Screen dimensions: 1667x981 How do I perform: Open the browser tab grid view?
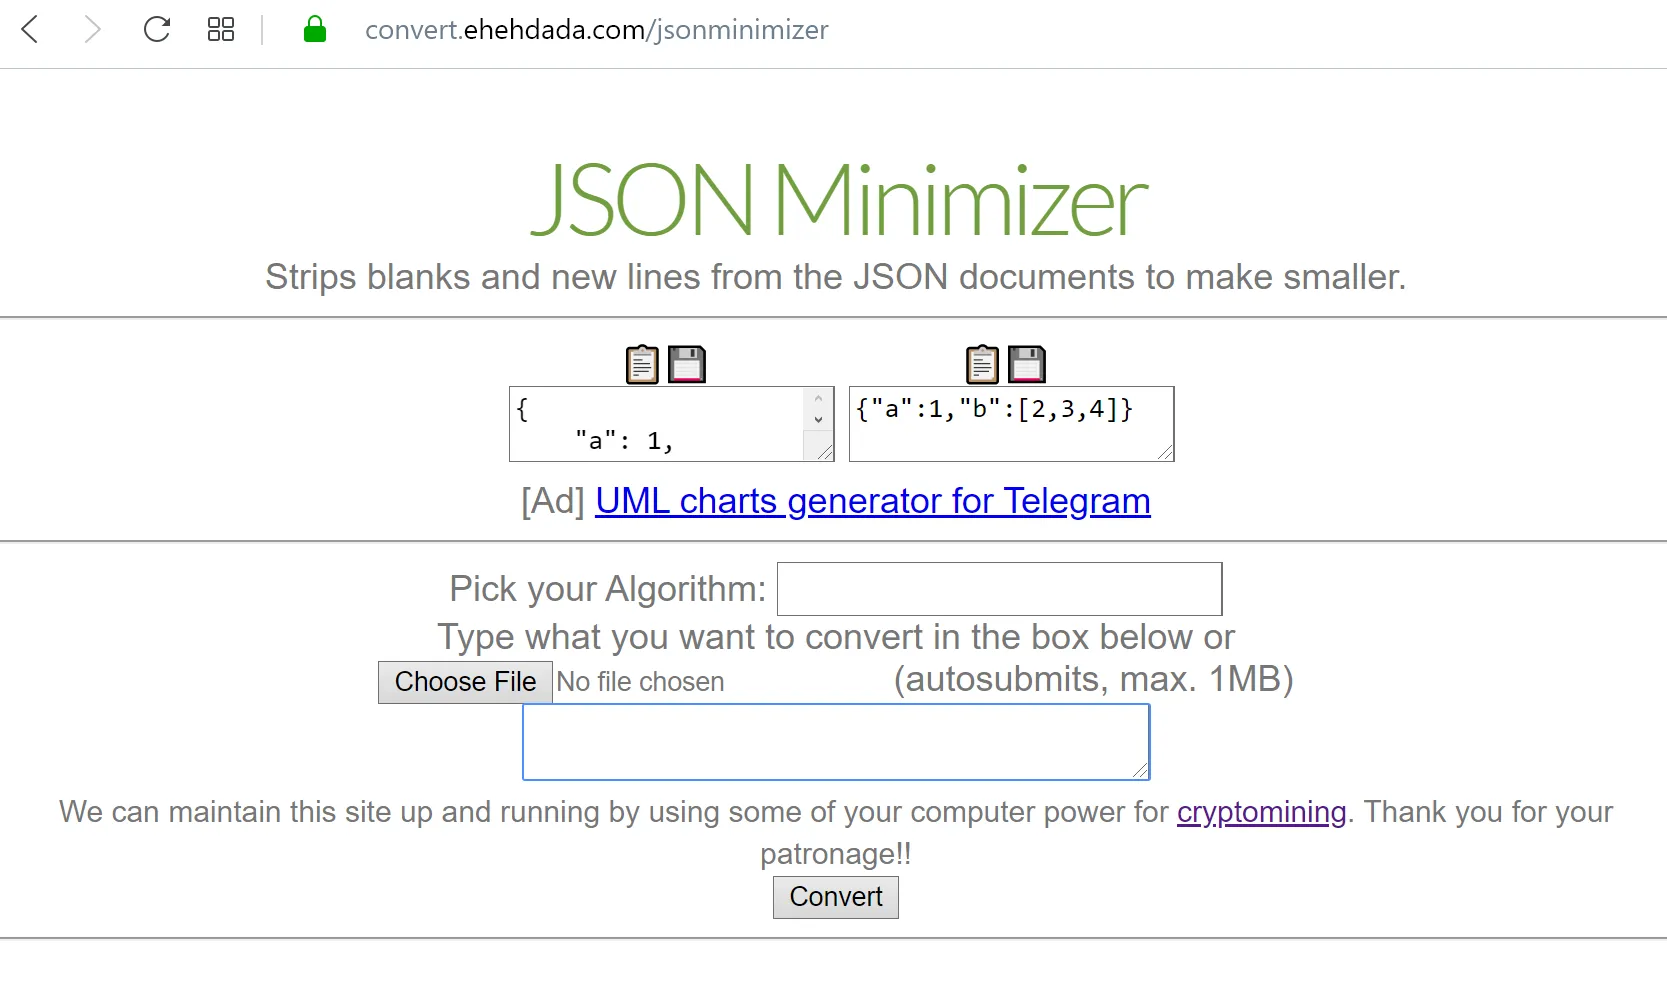point(221,30)
